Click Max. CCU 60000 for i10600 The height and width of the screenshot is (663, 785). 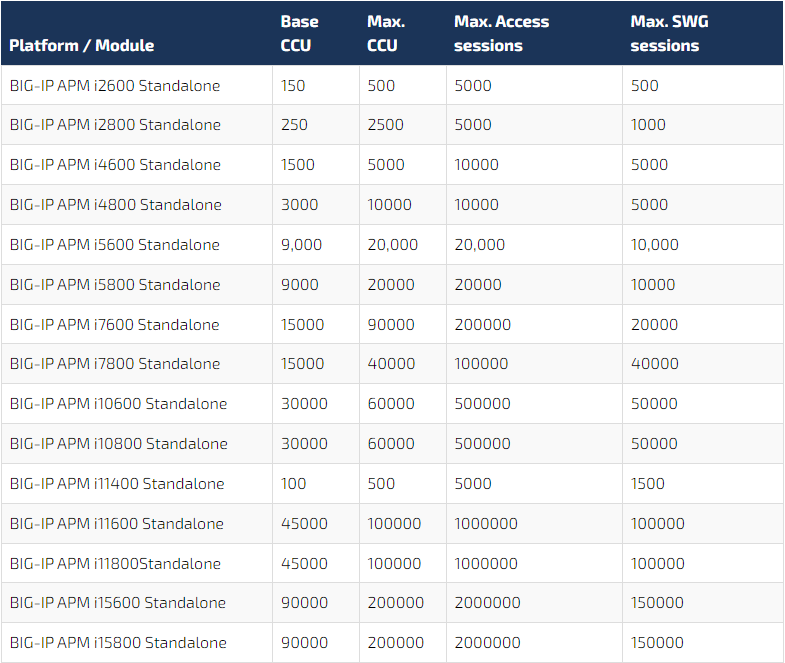click(x=391, y=404)
